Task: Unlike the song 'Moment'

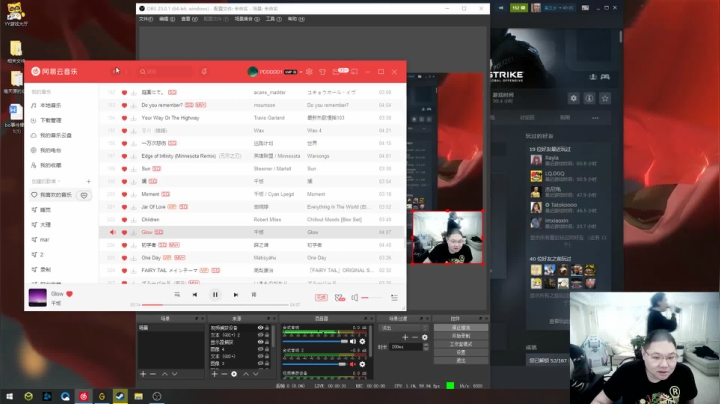Action: [124, 194]
